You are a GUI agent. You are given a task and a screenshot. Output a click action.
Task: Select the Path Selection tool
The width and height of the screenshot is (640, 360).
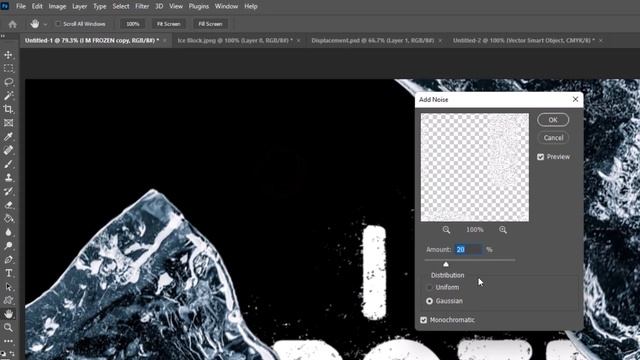click(8, 287)
